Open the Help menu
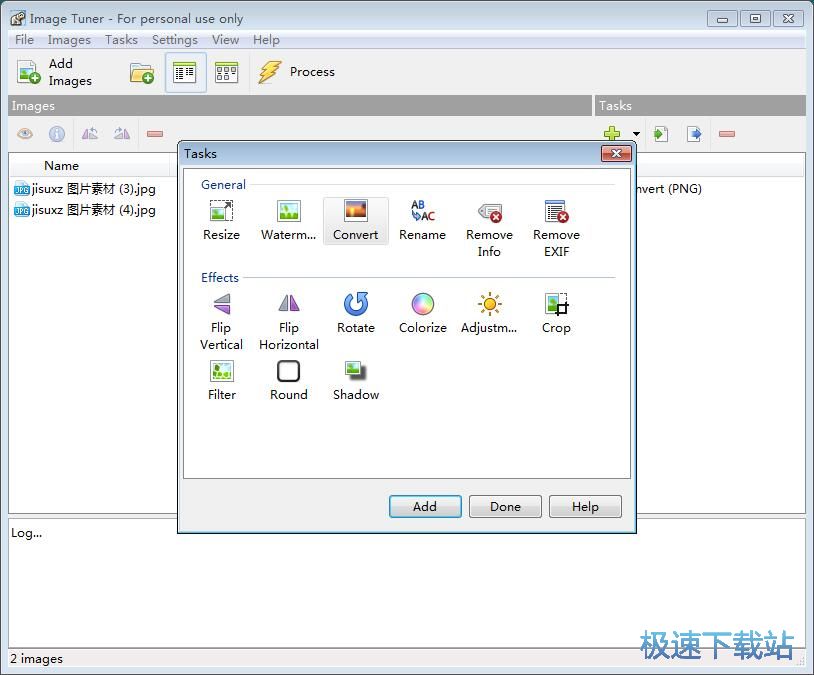This screenshot has width=814, height=675. [x=266, y=39]
